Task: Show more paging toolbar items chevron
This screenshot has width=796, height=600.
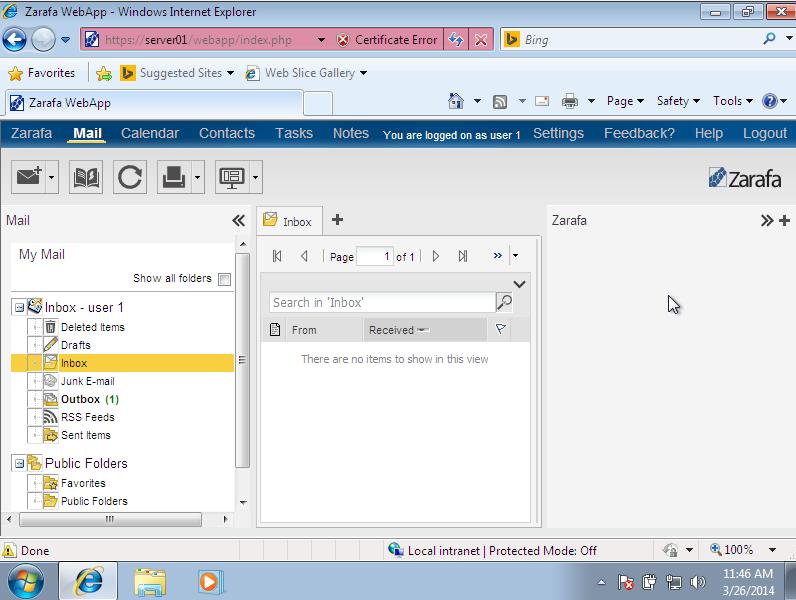Action: pyautogui.click(x=498, y=255)
